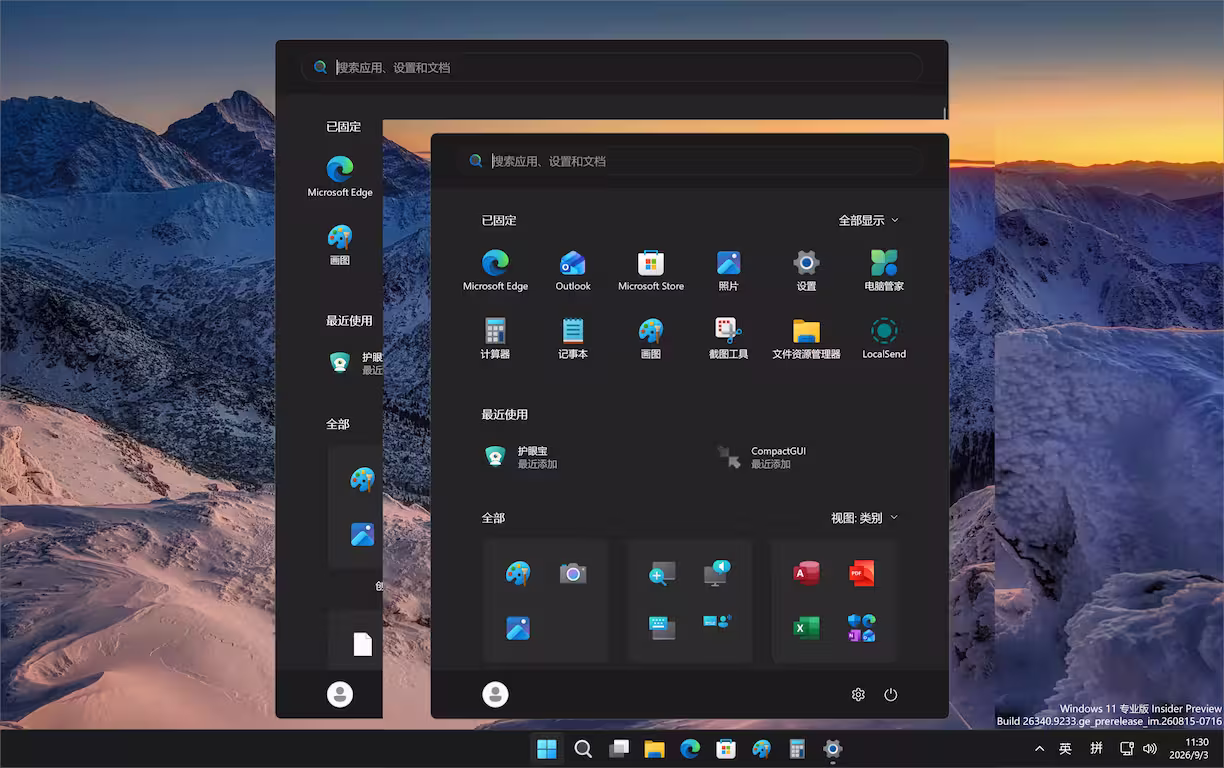Launch 截图工具 from the pinned grid
The width and height of the screenshot is (1224, 768).
point(729,339)
